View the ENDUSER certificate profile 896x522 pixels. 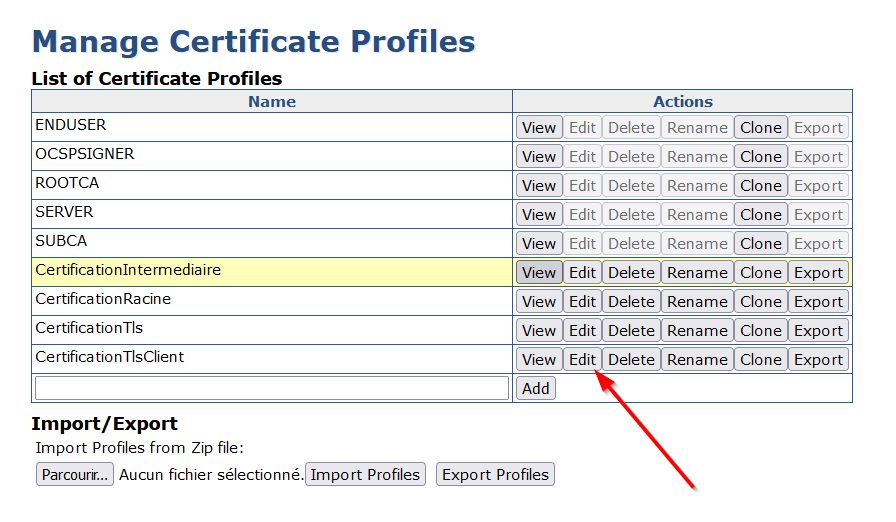pyautogui.click(x=539, y=127)
